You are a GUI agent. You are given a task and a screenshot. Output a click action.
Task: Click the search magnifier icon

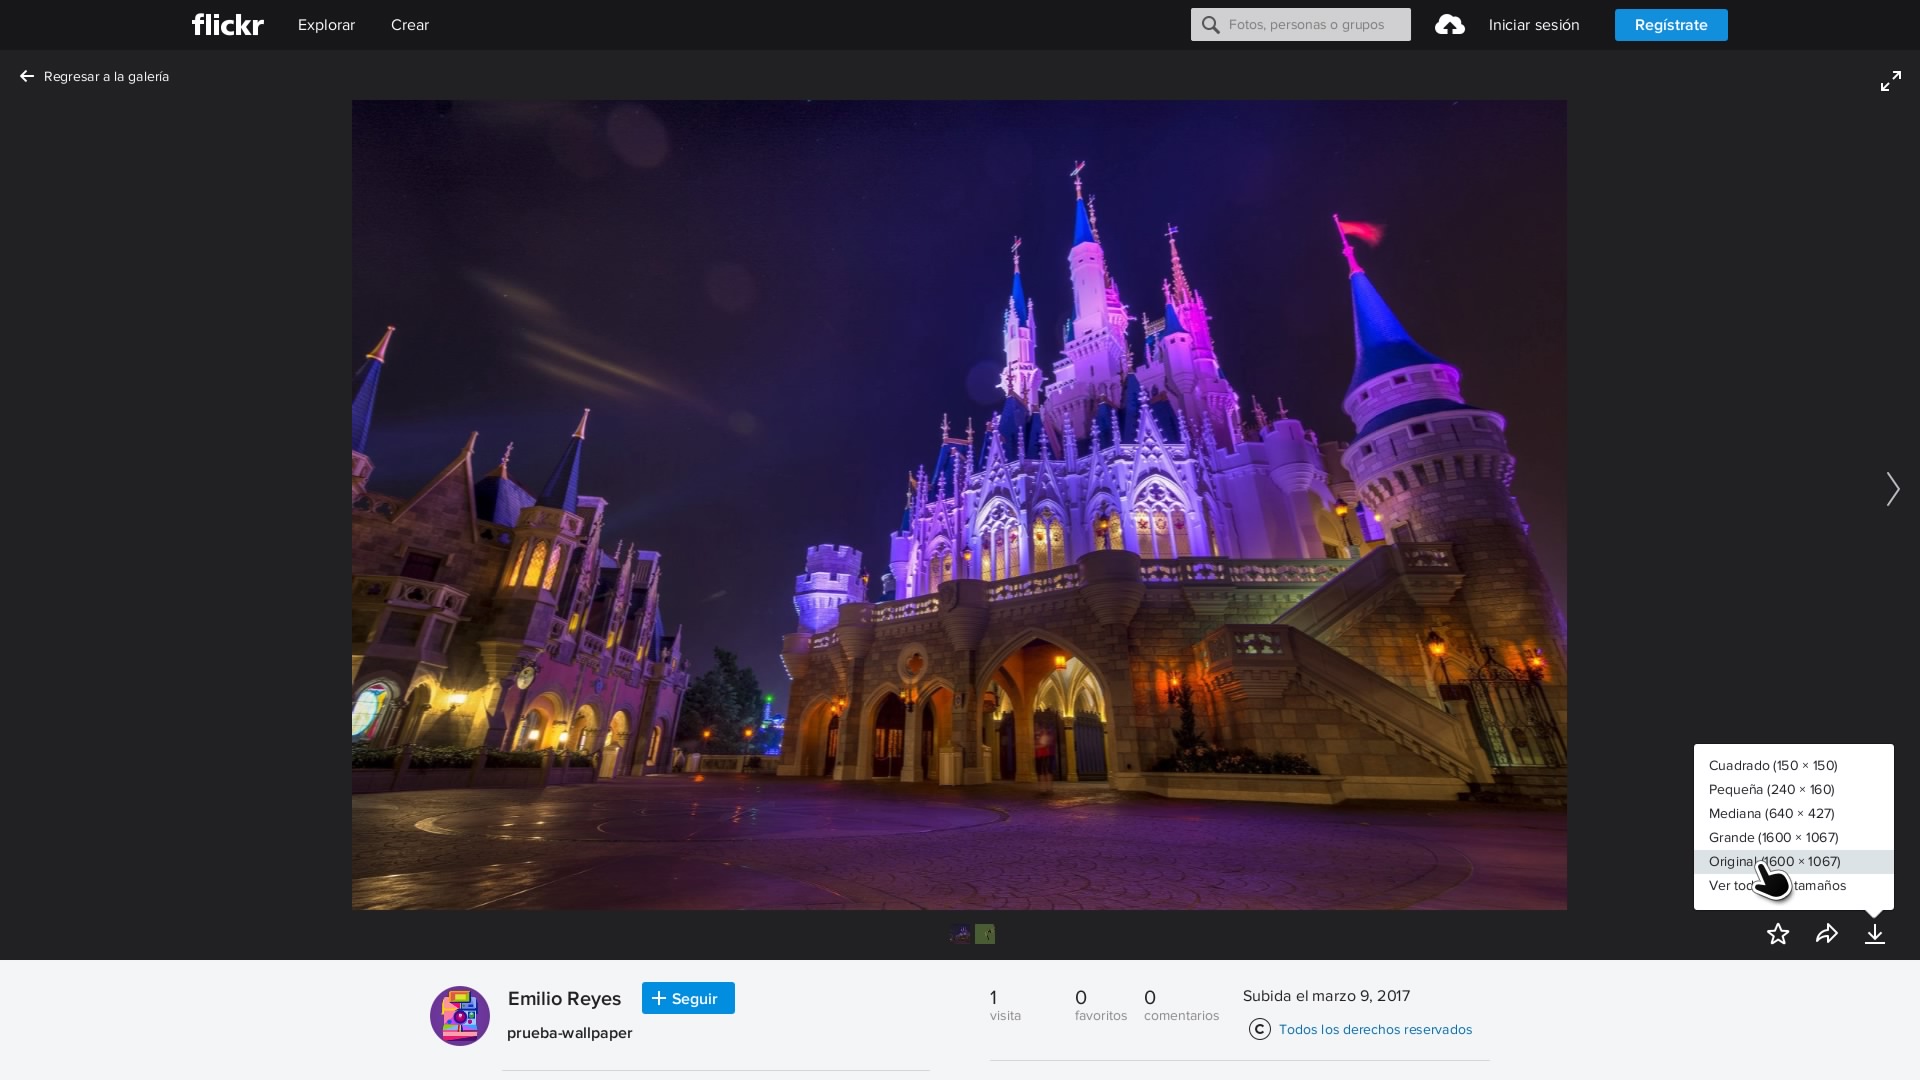[1211, 25]
